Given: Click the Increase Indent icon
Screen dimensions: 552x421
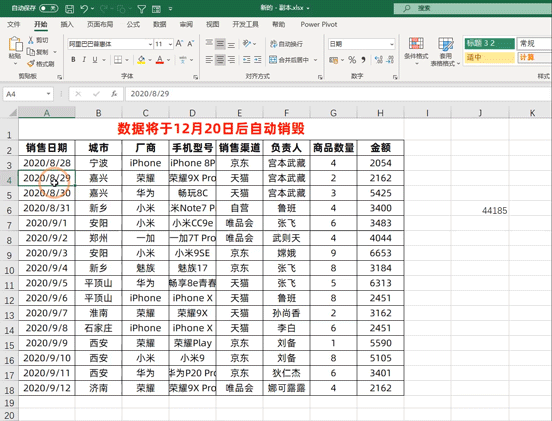Looking at the screenshot, I should 258,60.
